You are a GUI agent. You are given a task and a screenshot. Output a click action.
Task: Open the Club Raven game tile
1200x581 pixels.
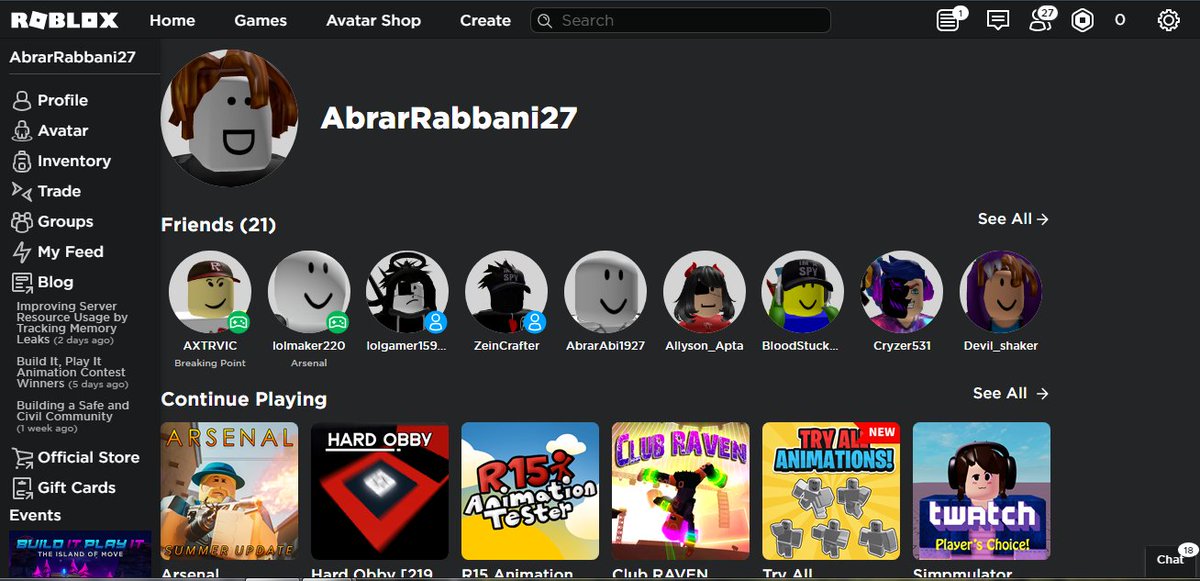click(x=680, y=491)
